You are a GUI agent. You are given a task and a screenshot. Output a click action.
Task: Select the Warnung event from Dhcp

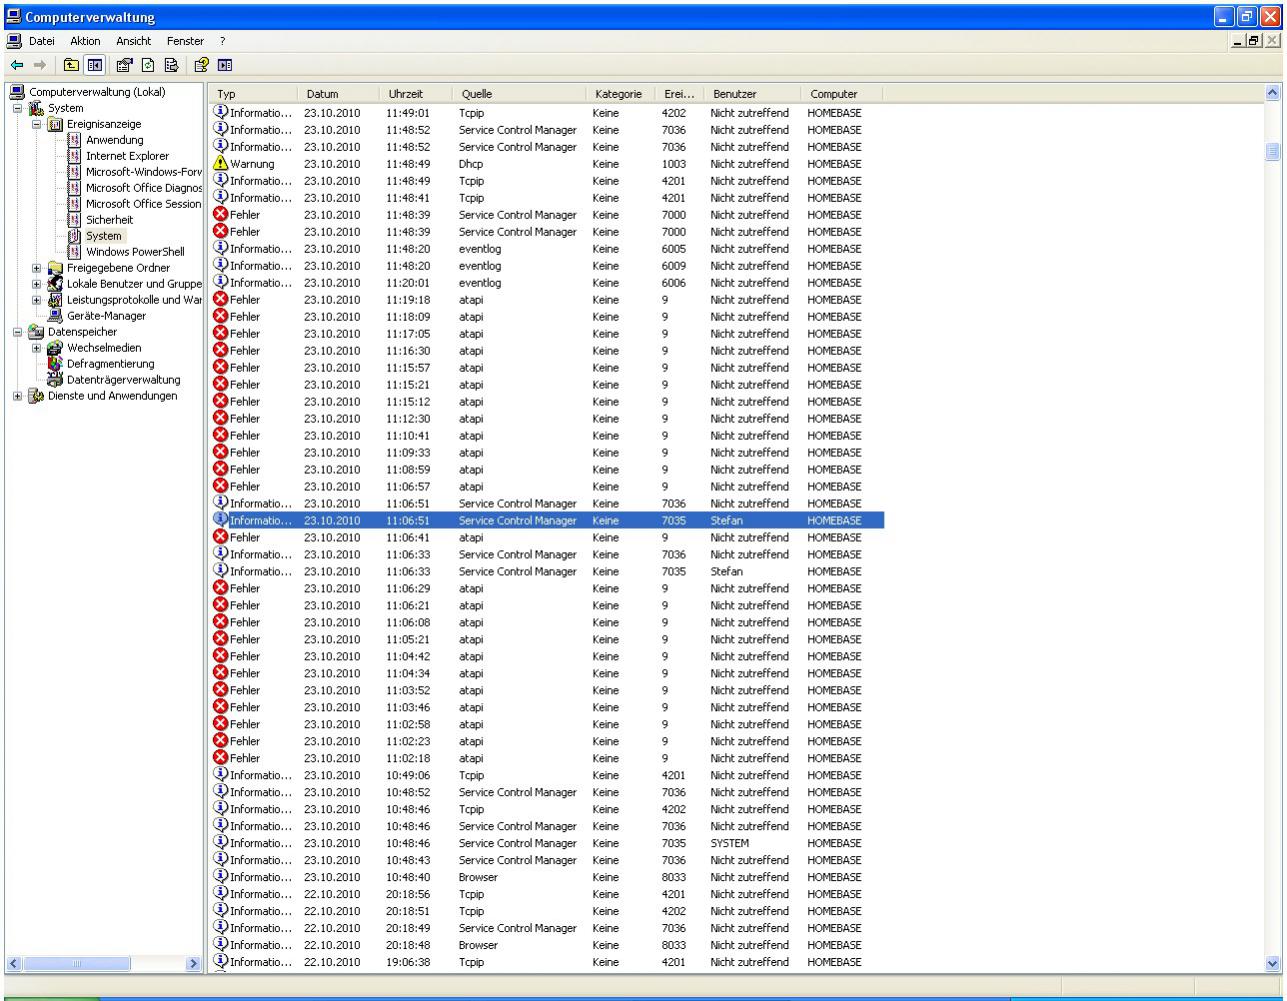coord(548,164)
